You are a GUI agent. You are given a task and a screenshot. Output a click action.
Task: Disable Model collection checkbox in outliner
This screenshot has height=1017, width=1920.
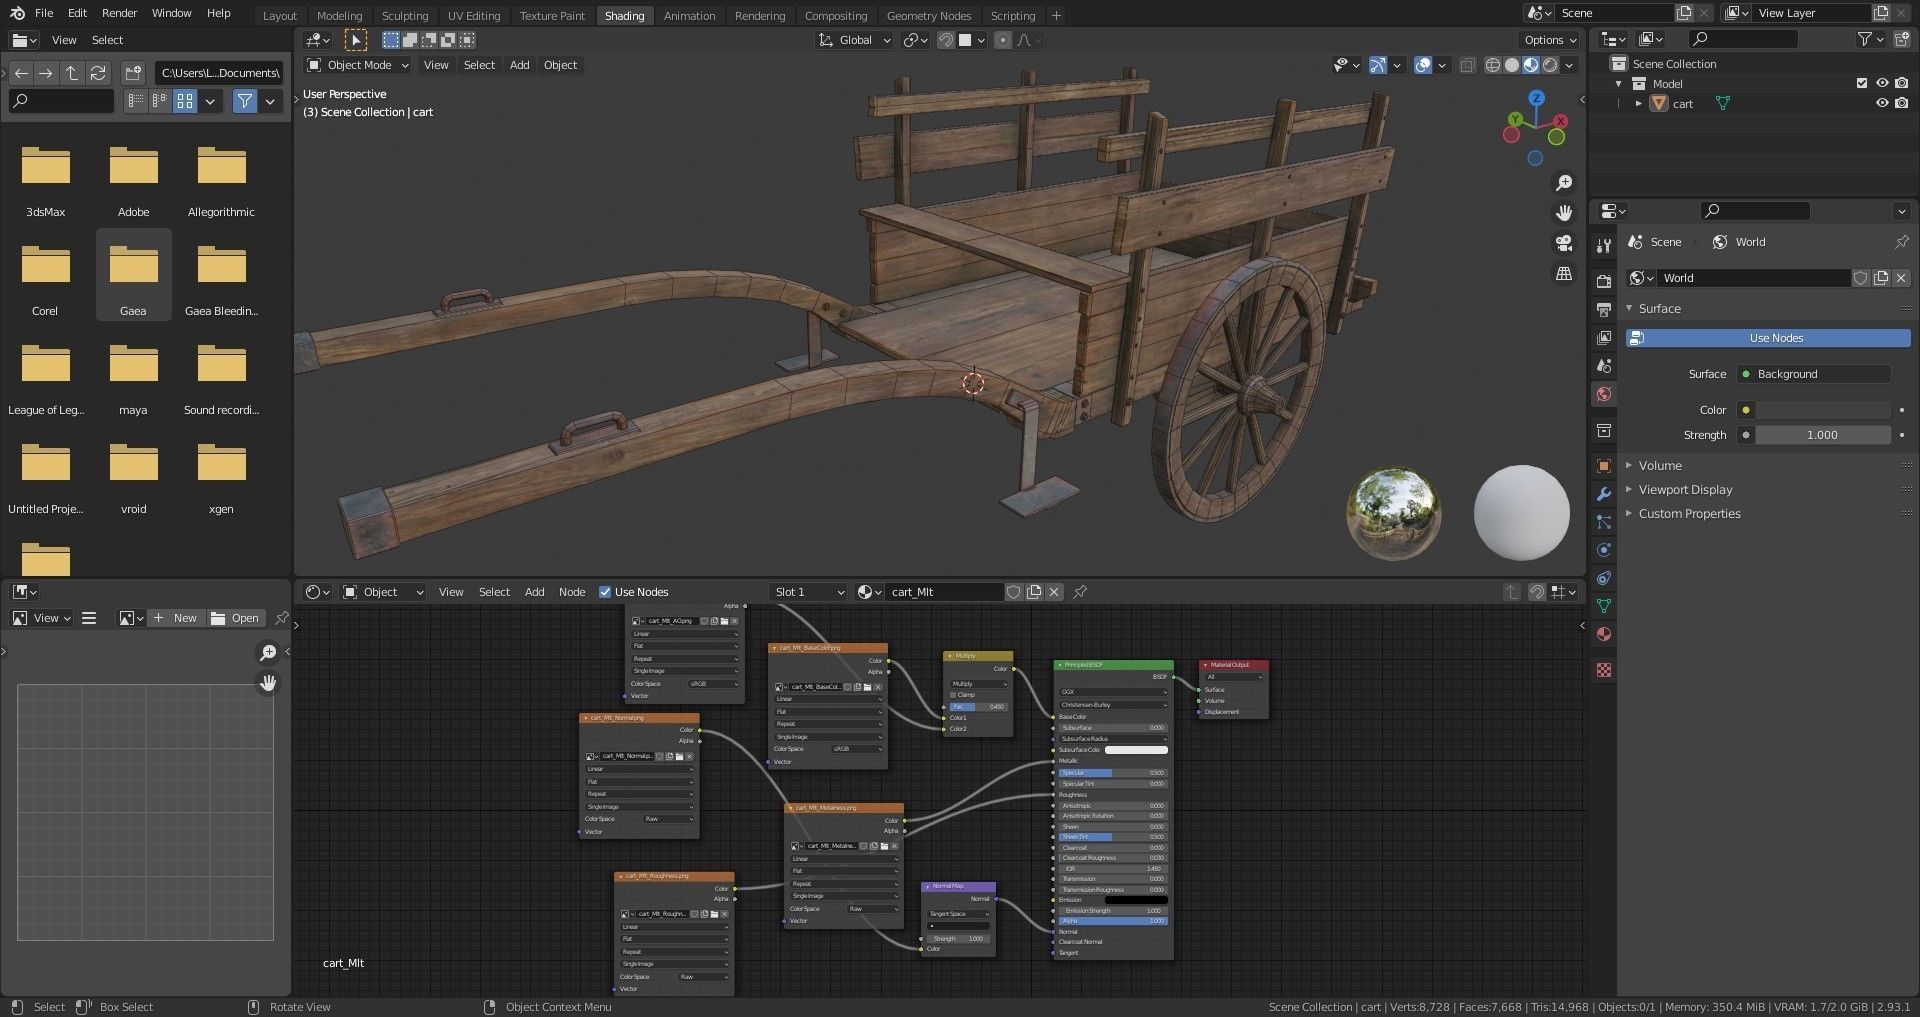[1862, 83]
